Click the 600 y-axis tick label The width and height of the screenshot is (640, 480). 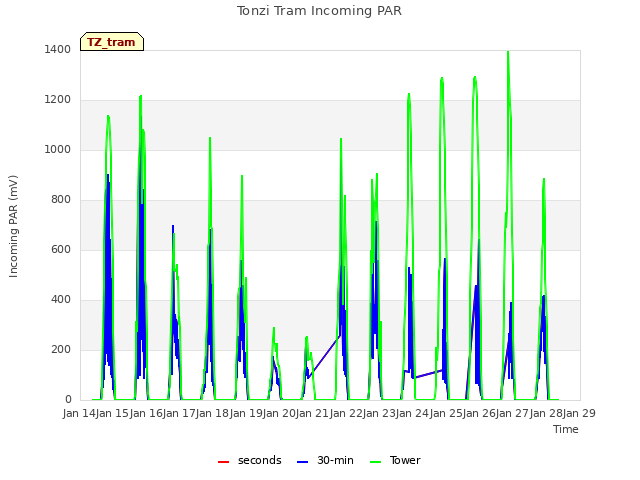[x=61, y=249]
